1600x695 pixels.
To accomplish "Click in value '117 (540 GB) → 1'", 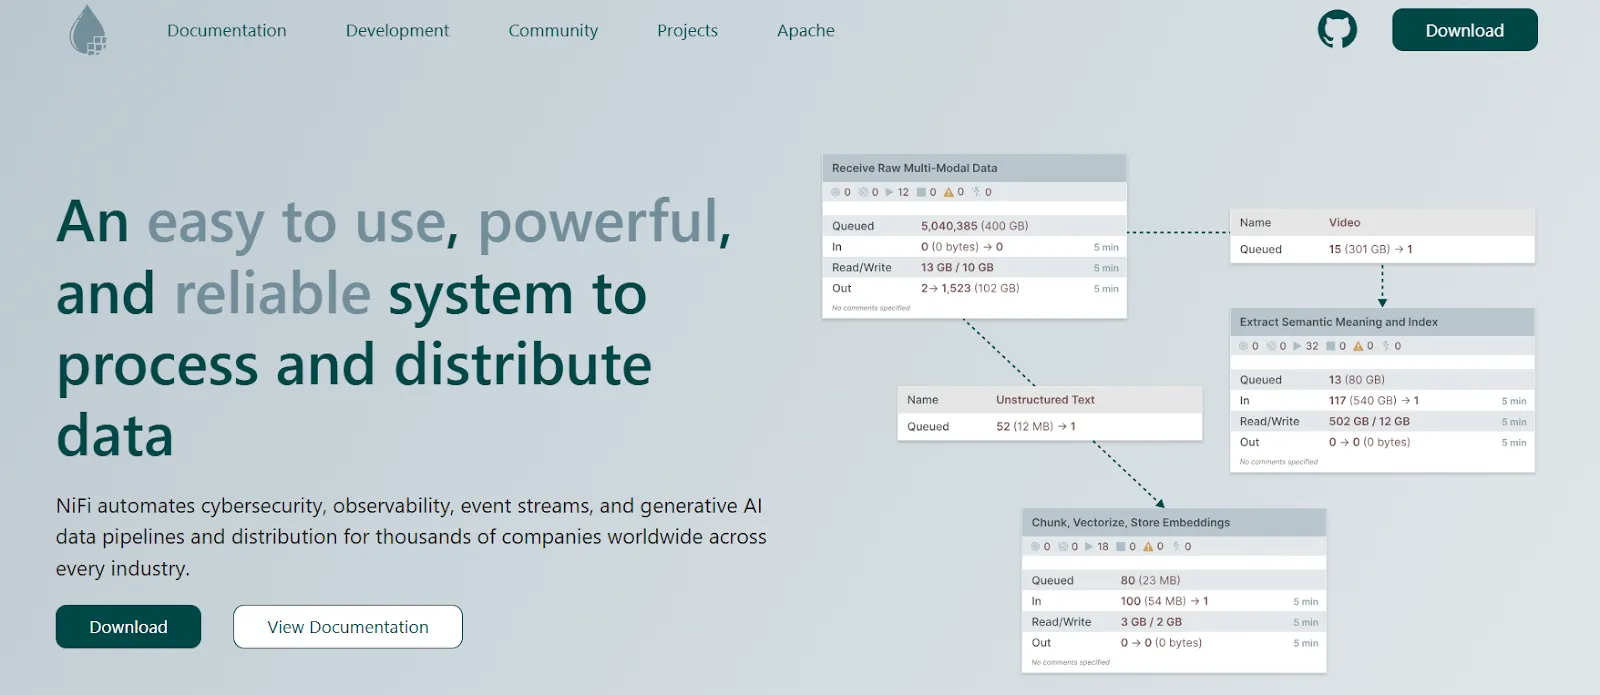I will click(x=1373, y=400).
